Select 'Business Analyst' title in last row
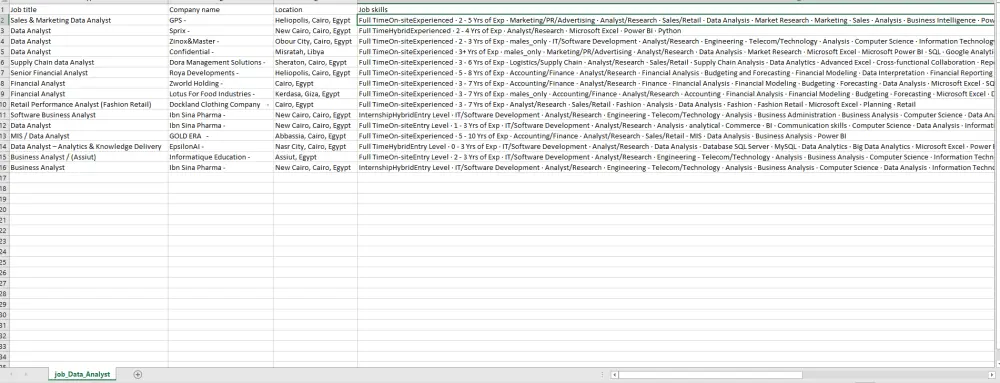Screen dimensions: 1000x383 click(x=89, y=168)
